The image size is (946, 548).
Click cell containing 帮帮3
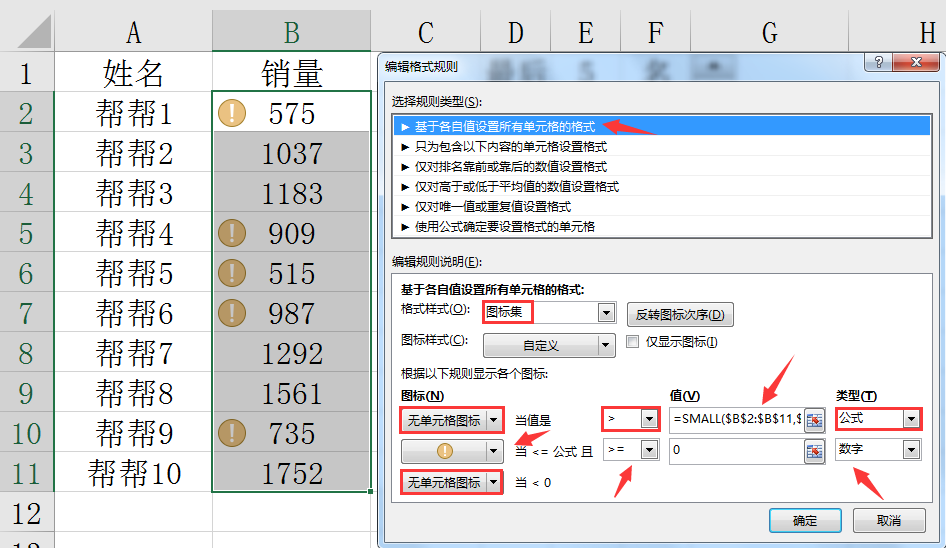coord(133,193)
